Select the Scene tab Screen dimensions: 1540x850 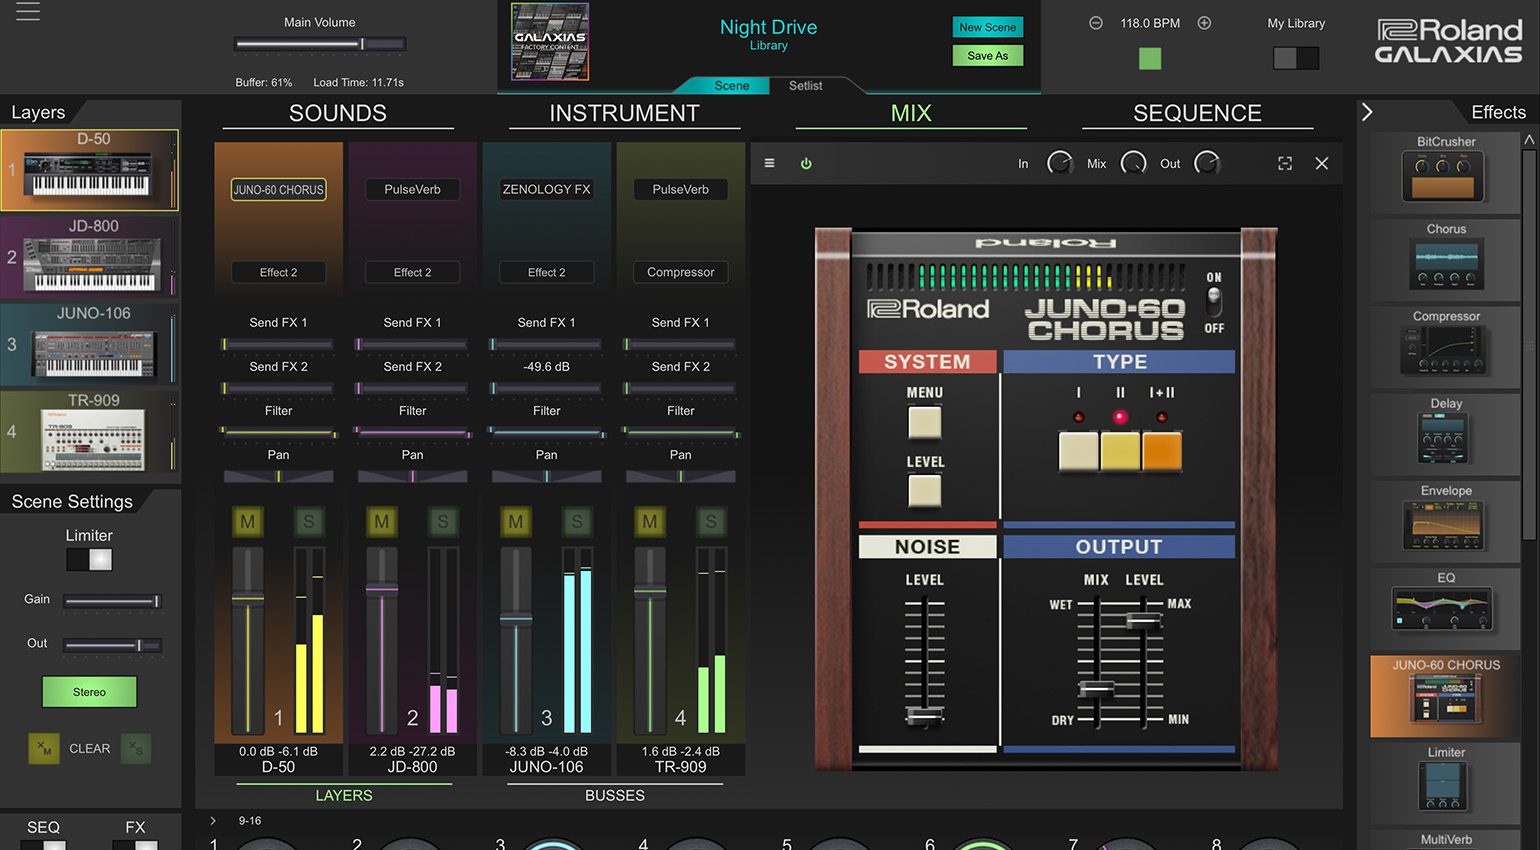click(731, 86)
